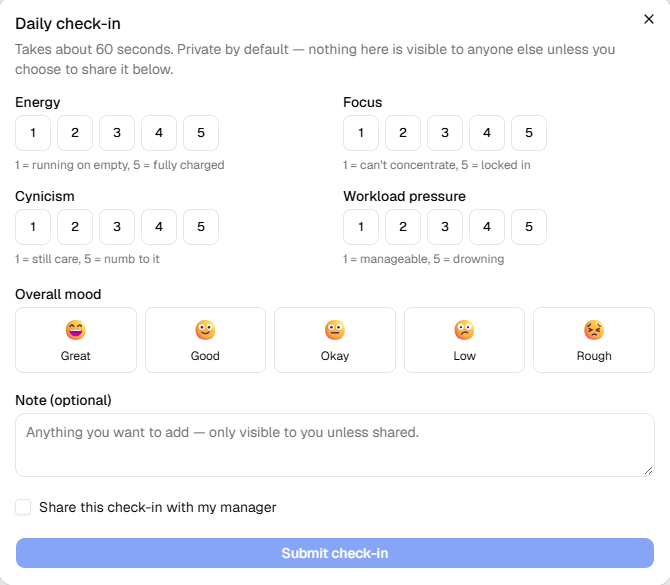Select the Low frowning face mood
Image resolution: width=670 pixels, height=585 pixels.
[464, 340]
